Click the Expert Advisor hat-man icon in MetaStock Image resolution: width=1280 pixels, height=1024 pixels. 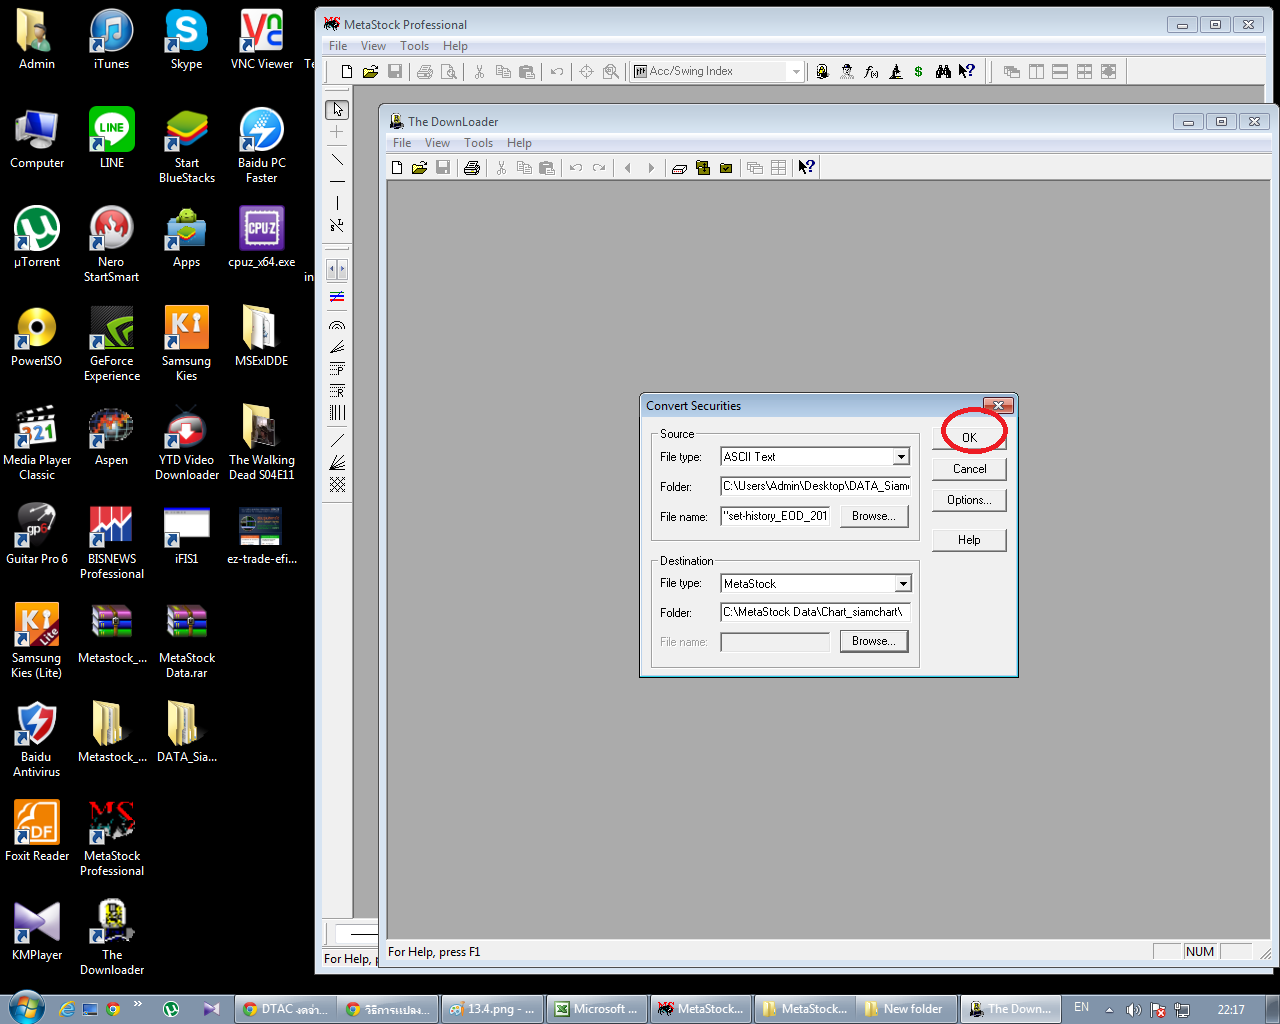[x=847, y=72]
